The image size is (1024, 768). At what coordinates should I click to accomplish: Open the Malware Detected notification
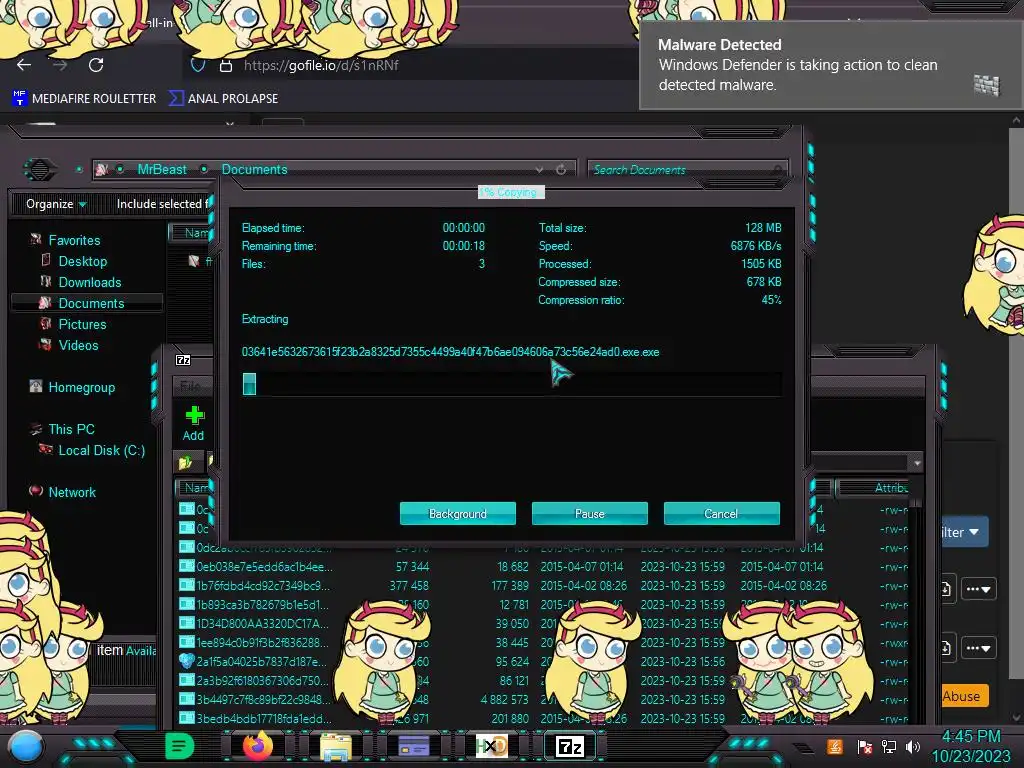point(829,65)
